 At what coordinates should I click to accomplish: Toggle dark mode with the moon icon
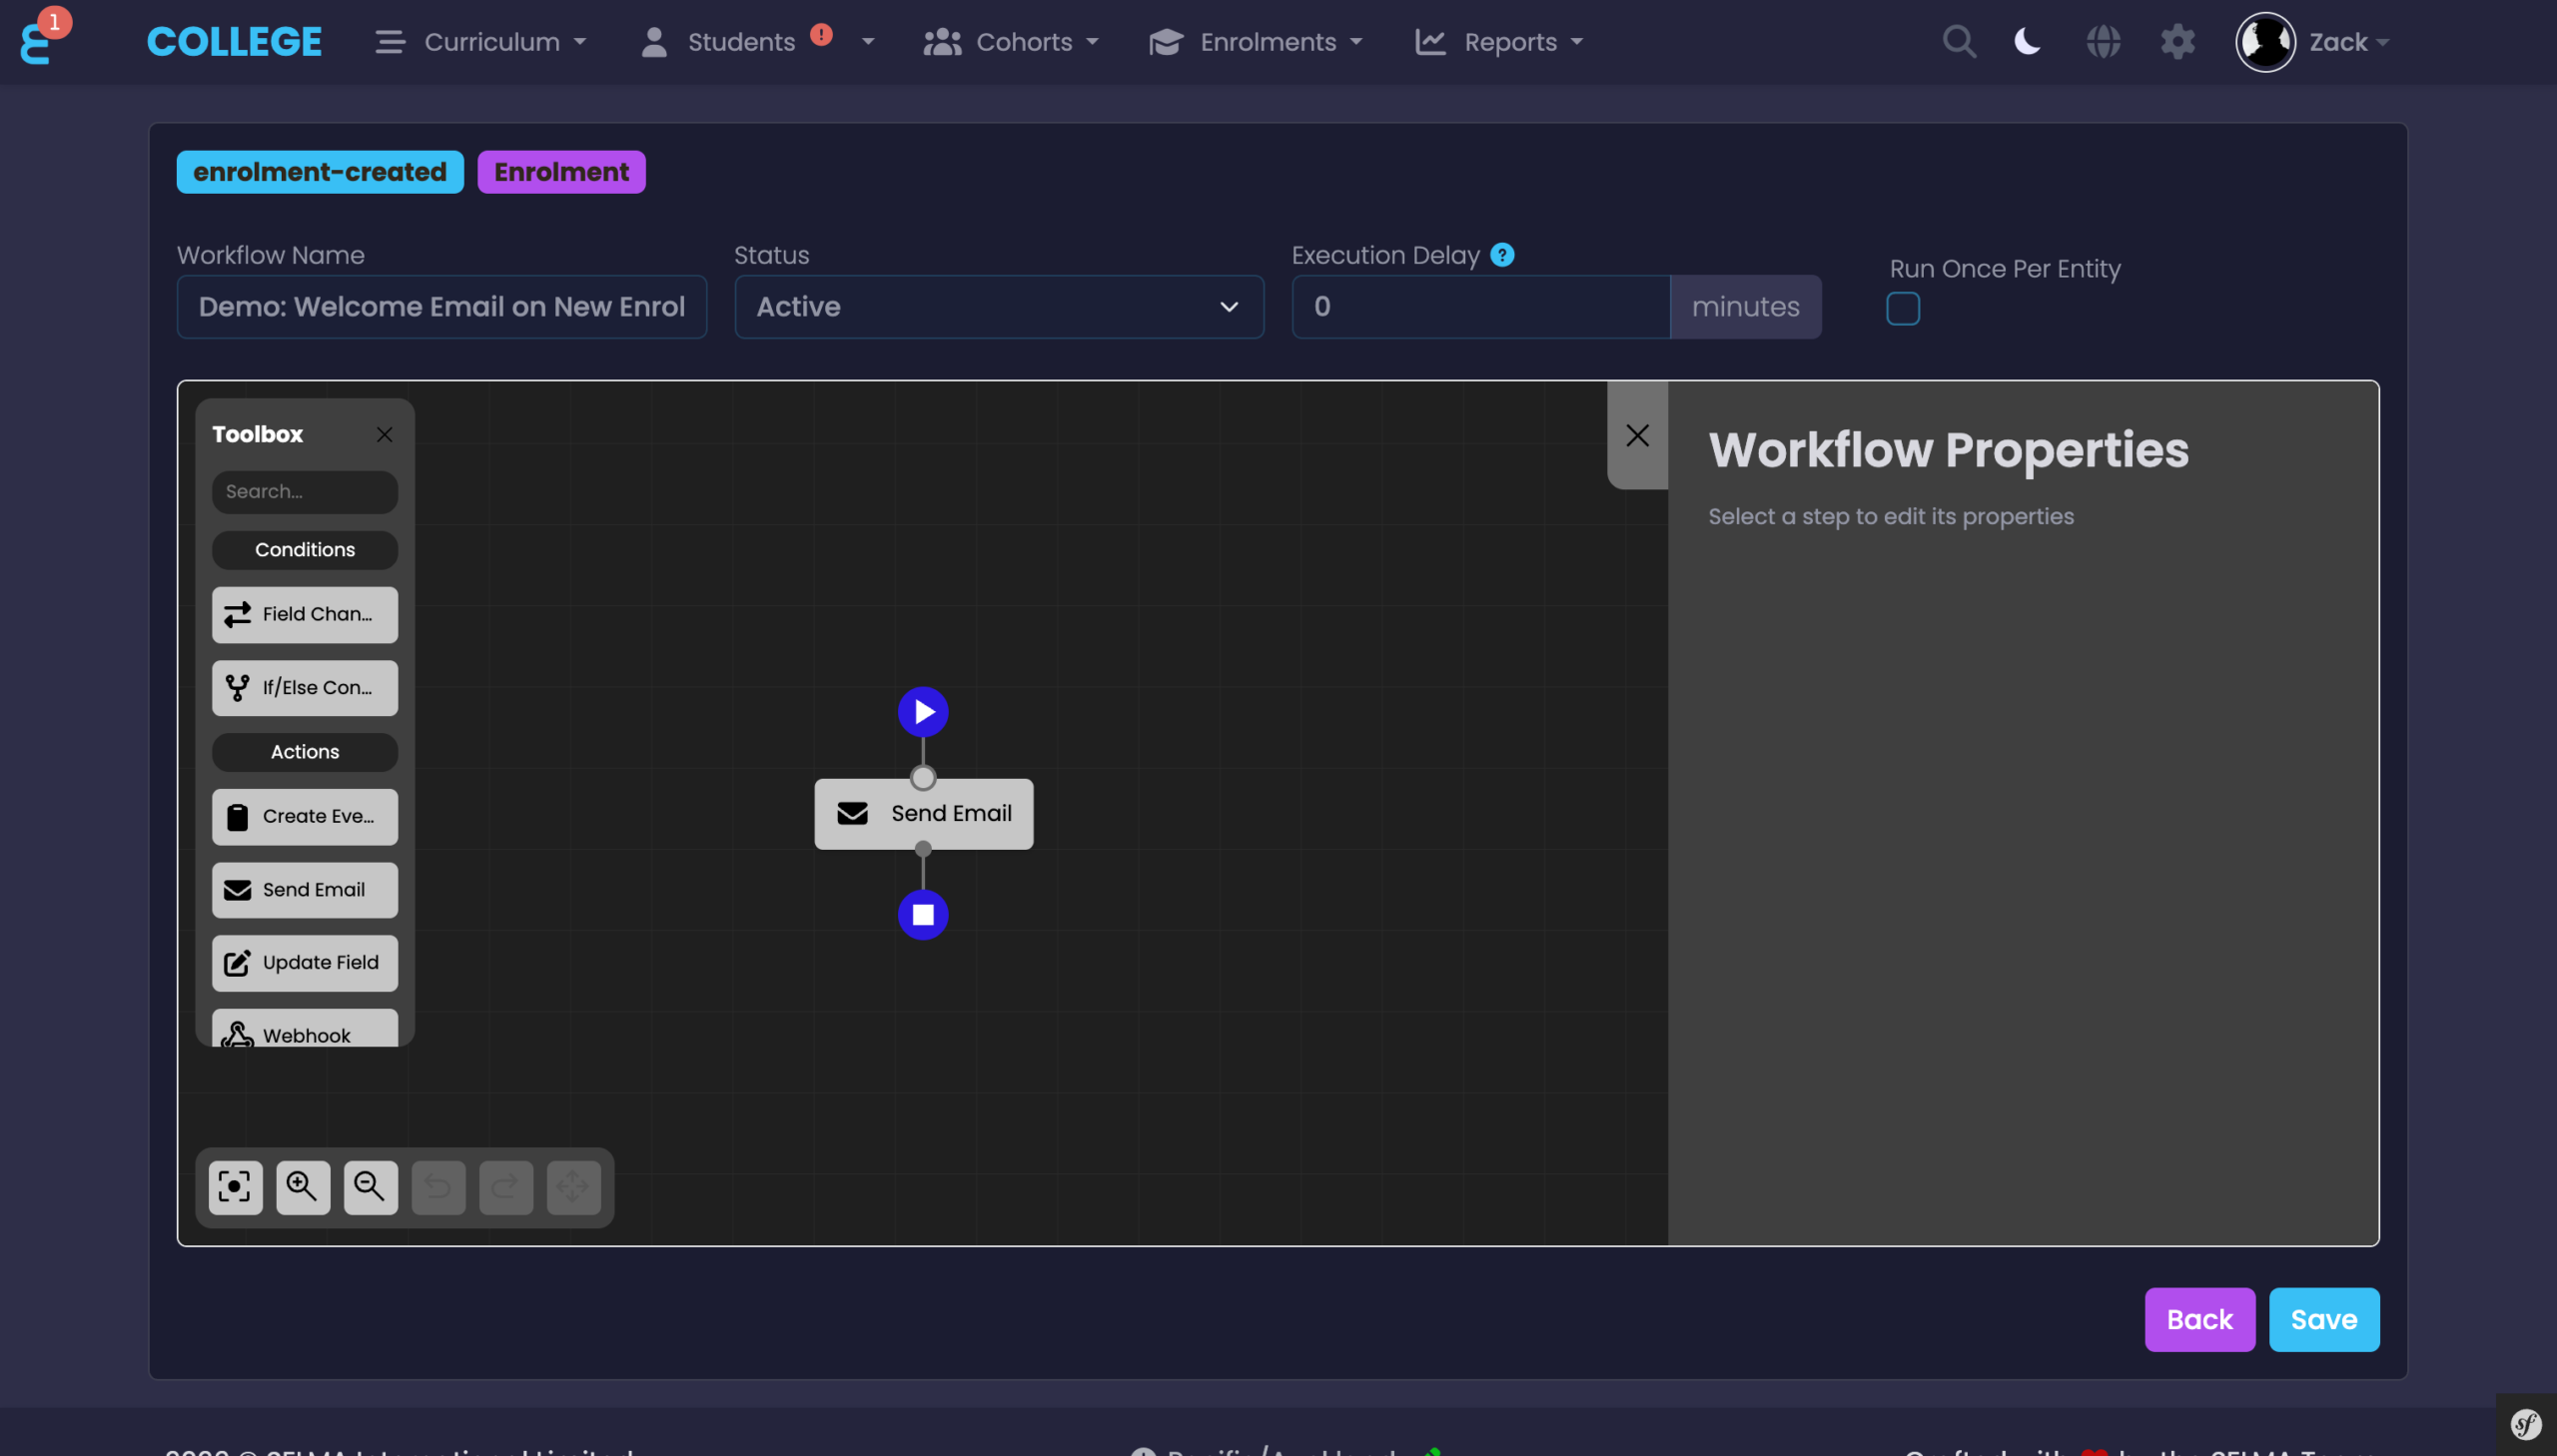(x=2027, y=41)
